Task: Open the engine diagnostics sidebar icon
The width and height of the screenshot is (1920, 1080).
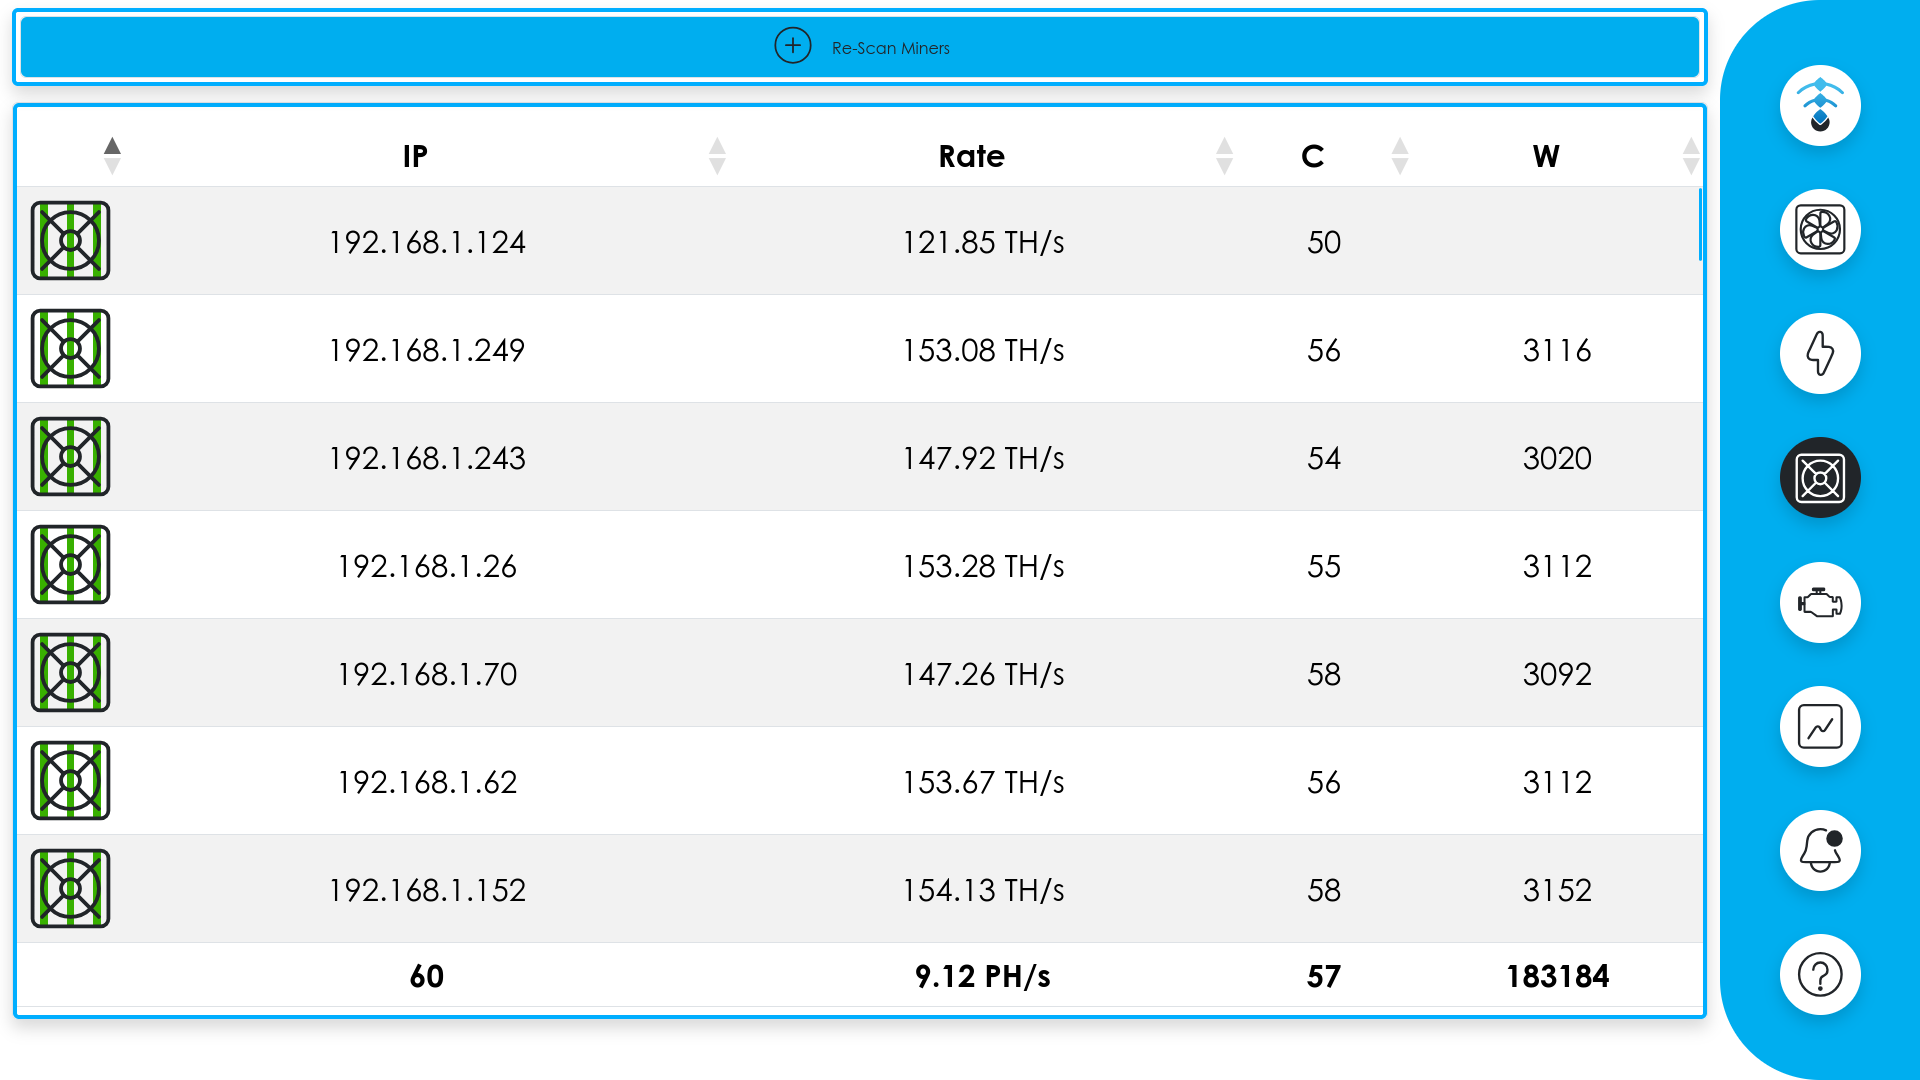Action: click(x=1820, y=603)
